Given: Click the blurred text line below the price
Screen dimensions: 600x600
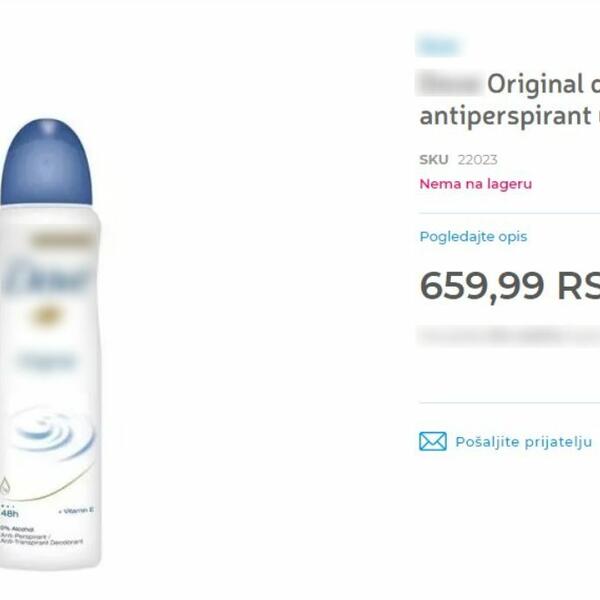Looking at the screenshot, I should pos(509,336).
